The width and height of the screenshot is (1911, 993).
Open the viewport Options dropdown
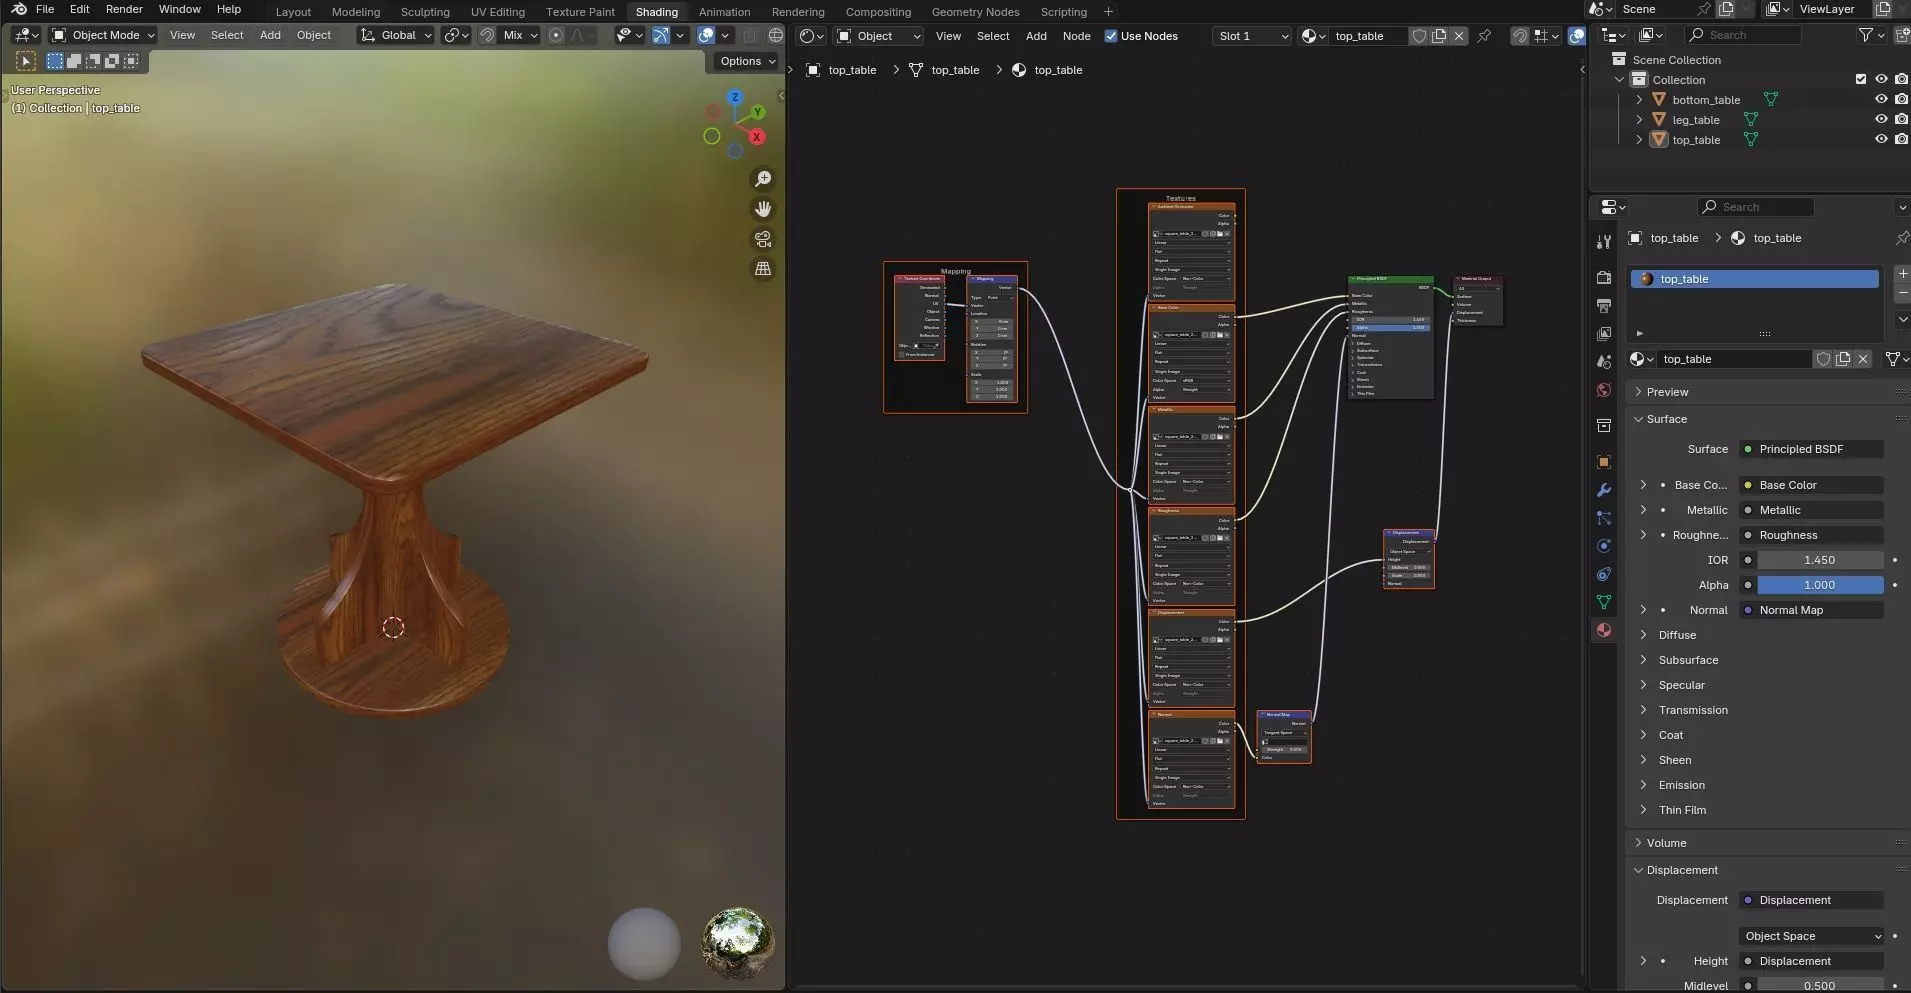(x=748, y=61)
